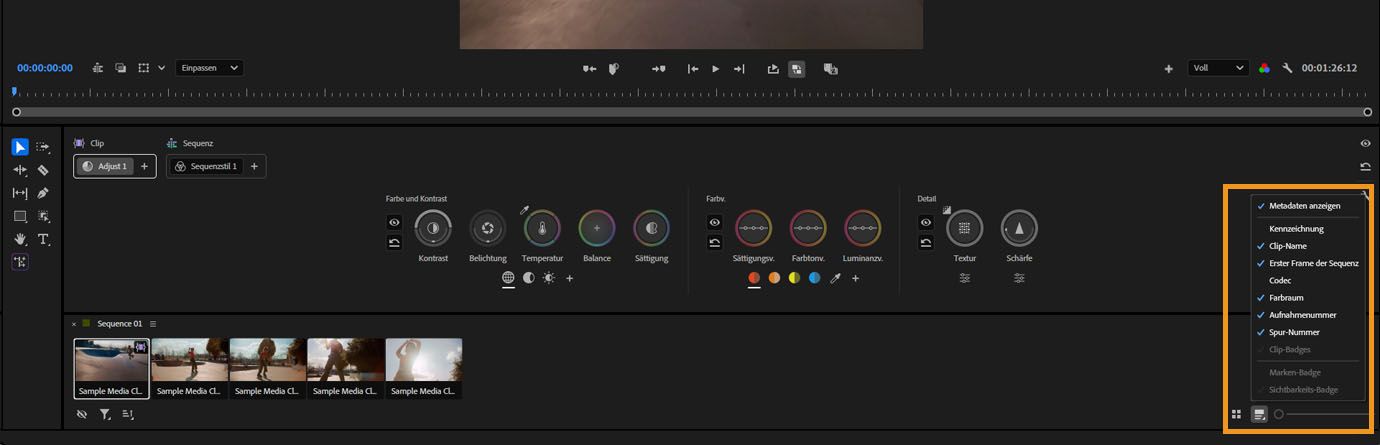Pick white balance with eyedropper near Temperatur
The width and height of the screenshot is (1380, 445).
click(x=523, y=210)
